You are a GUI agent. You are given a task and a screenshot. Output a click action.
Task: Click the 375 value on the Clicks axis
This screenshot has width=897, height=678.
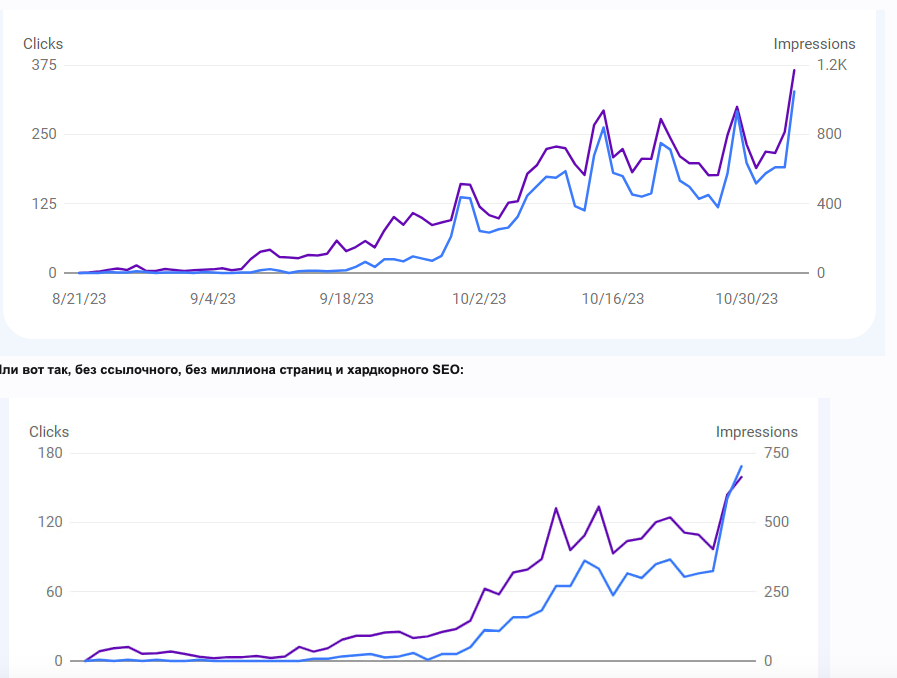pos(45,66)
